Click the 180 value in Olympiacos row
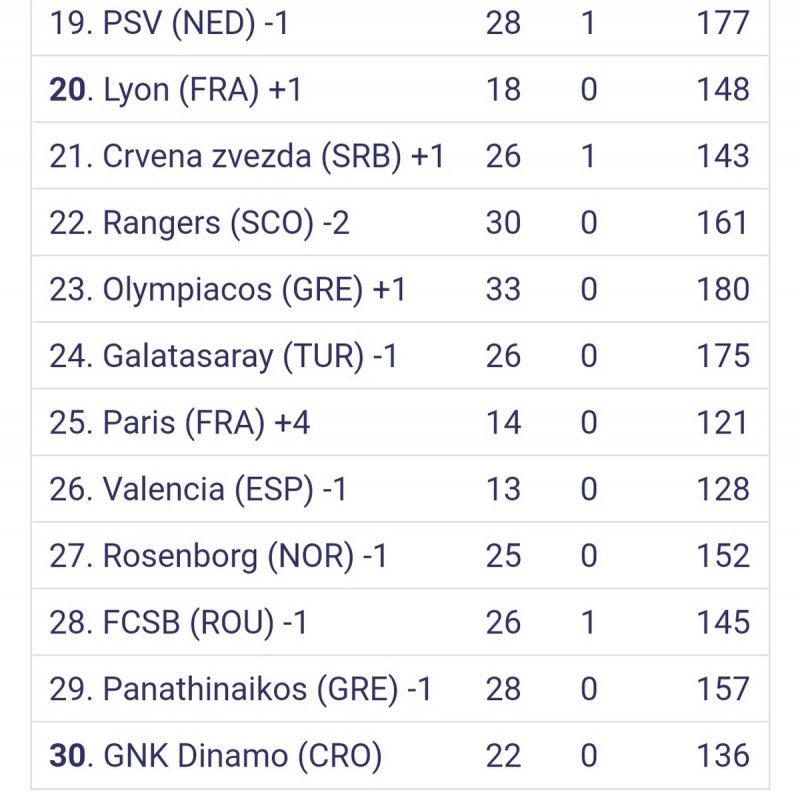The height and width of the screenshot is (792, 800). click(723, 290)
